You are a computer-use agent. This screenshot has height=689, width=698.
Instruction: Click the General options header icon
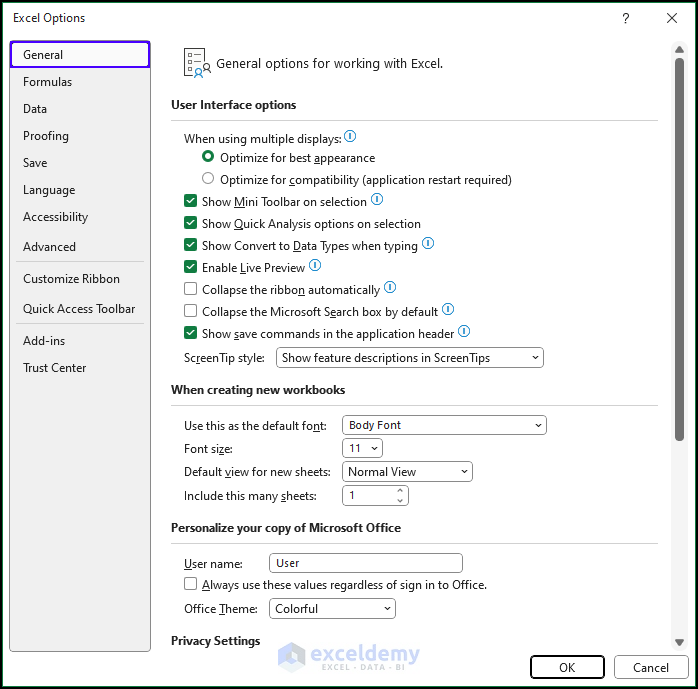pyautogui.click(x=197, y=63)
